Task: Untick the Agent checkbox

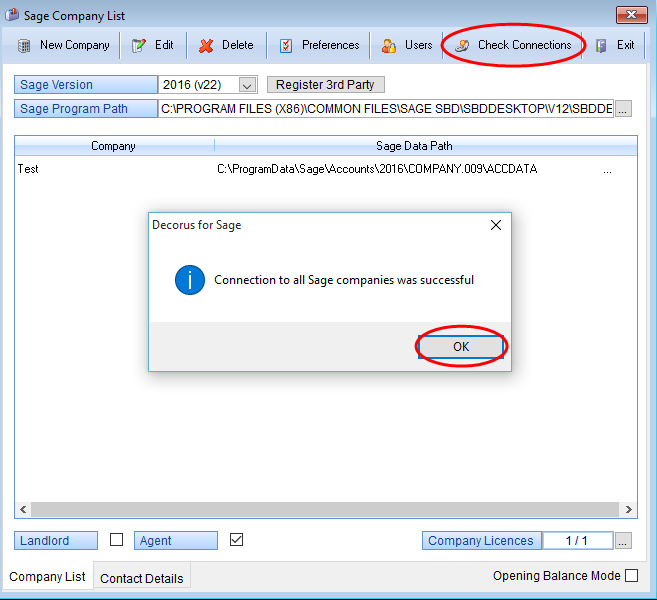Action: pyautogui.click(x=236, y=540)
